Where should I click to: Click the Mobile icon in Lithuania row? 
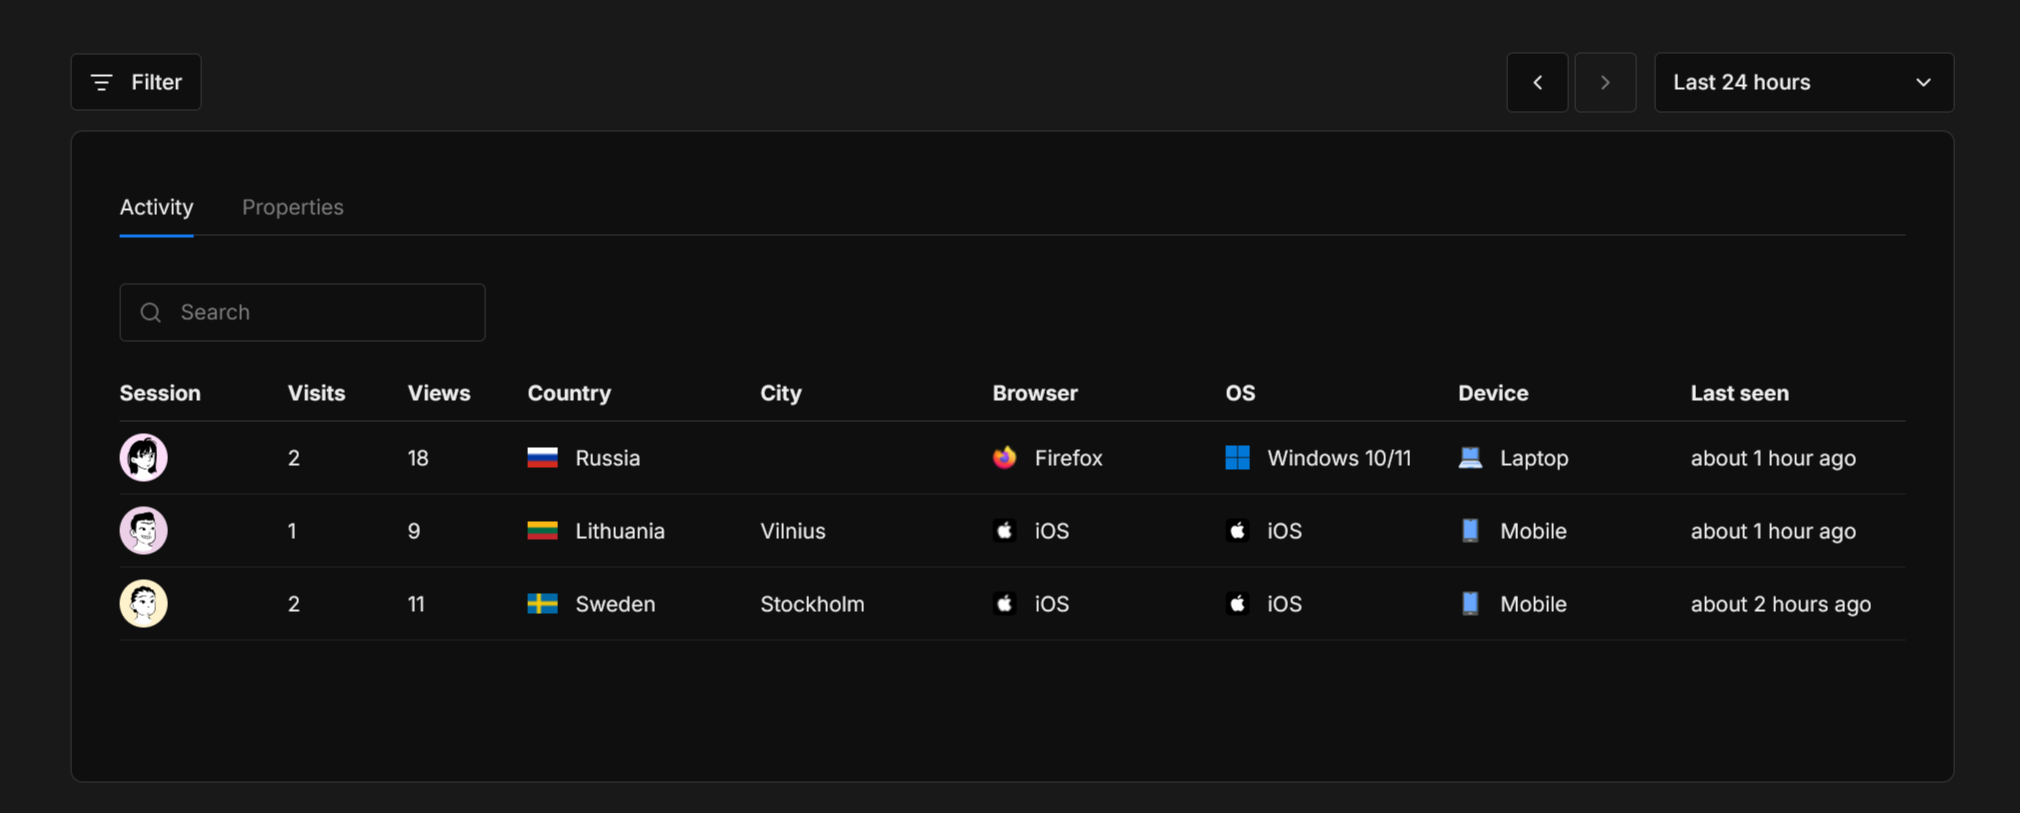point(1470,531)
